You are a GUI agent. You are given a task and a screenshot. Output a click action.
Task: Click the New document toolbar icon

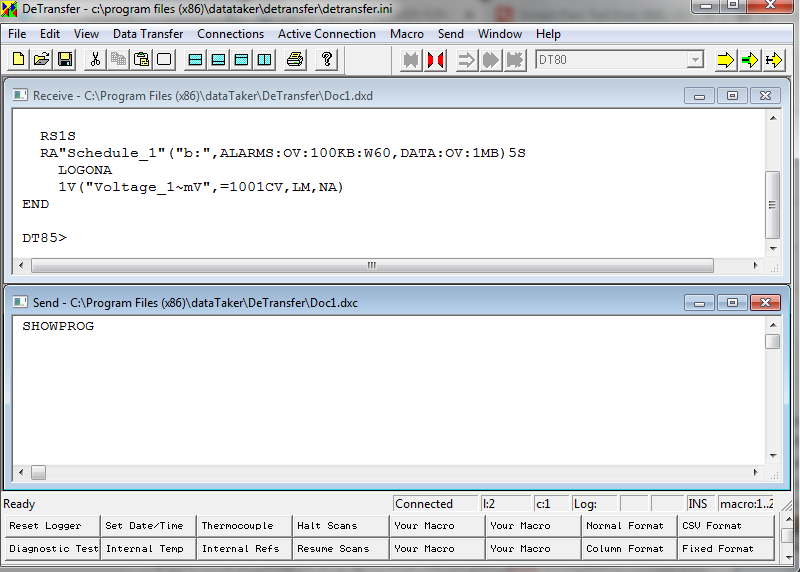pyautogui.click(x=19, y=60)
